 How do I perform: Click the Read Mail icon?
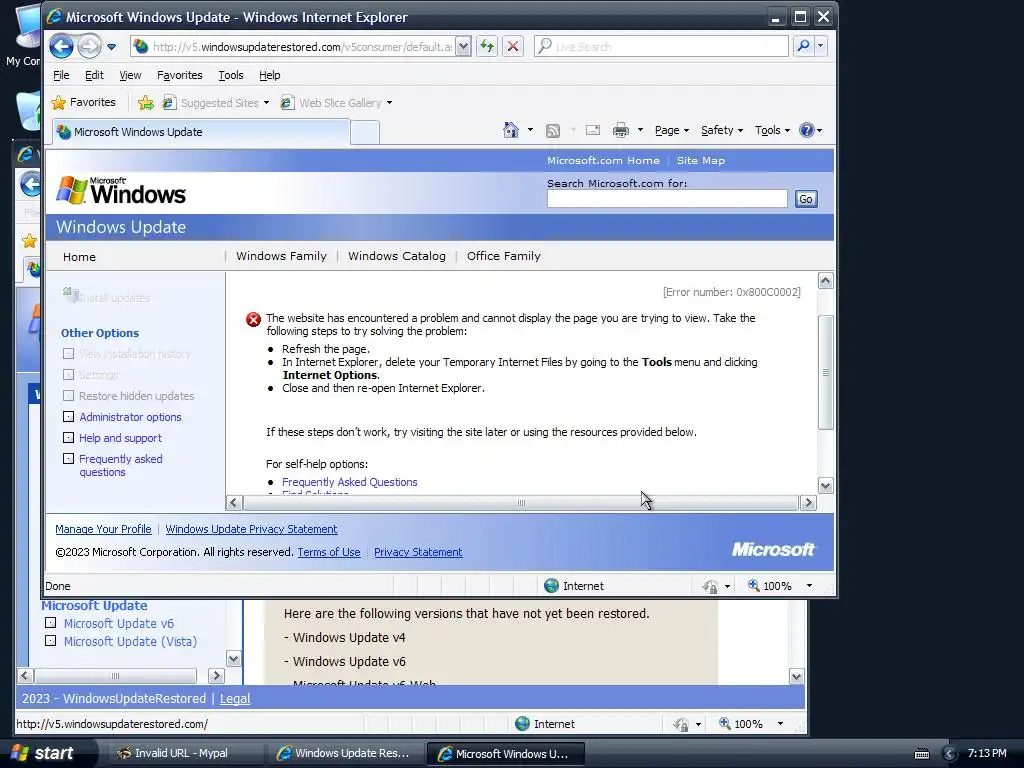pyautogui.click(x=592, y=130)
